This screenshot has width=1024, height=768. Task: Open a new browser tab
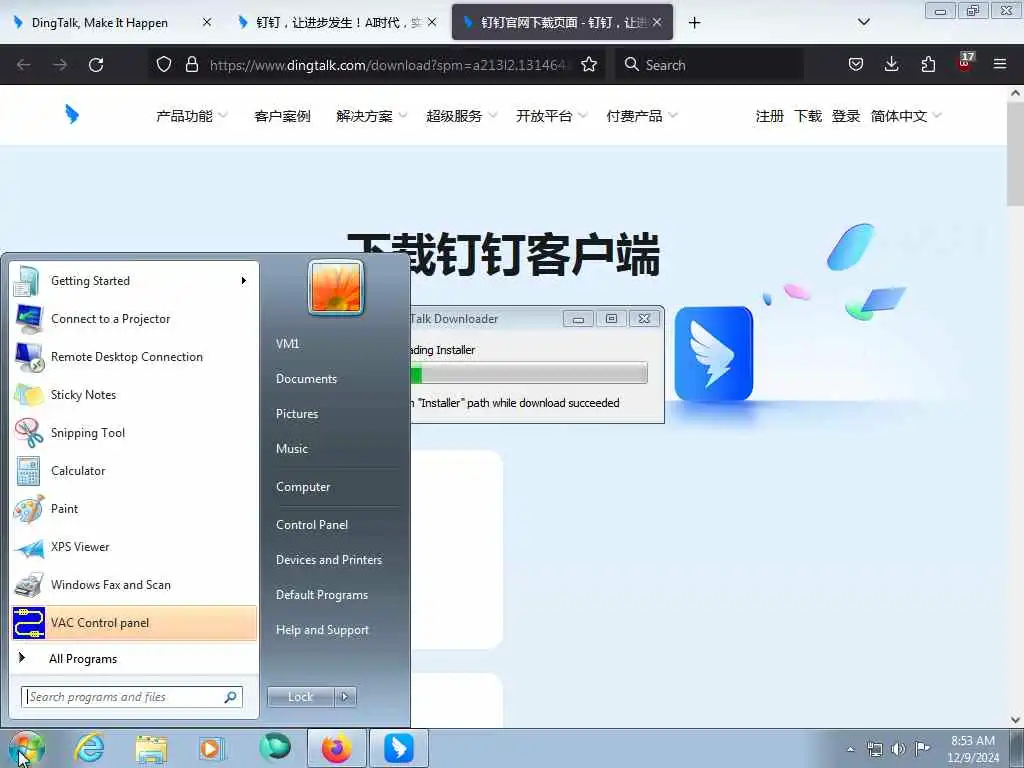(694, 22)
